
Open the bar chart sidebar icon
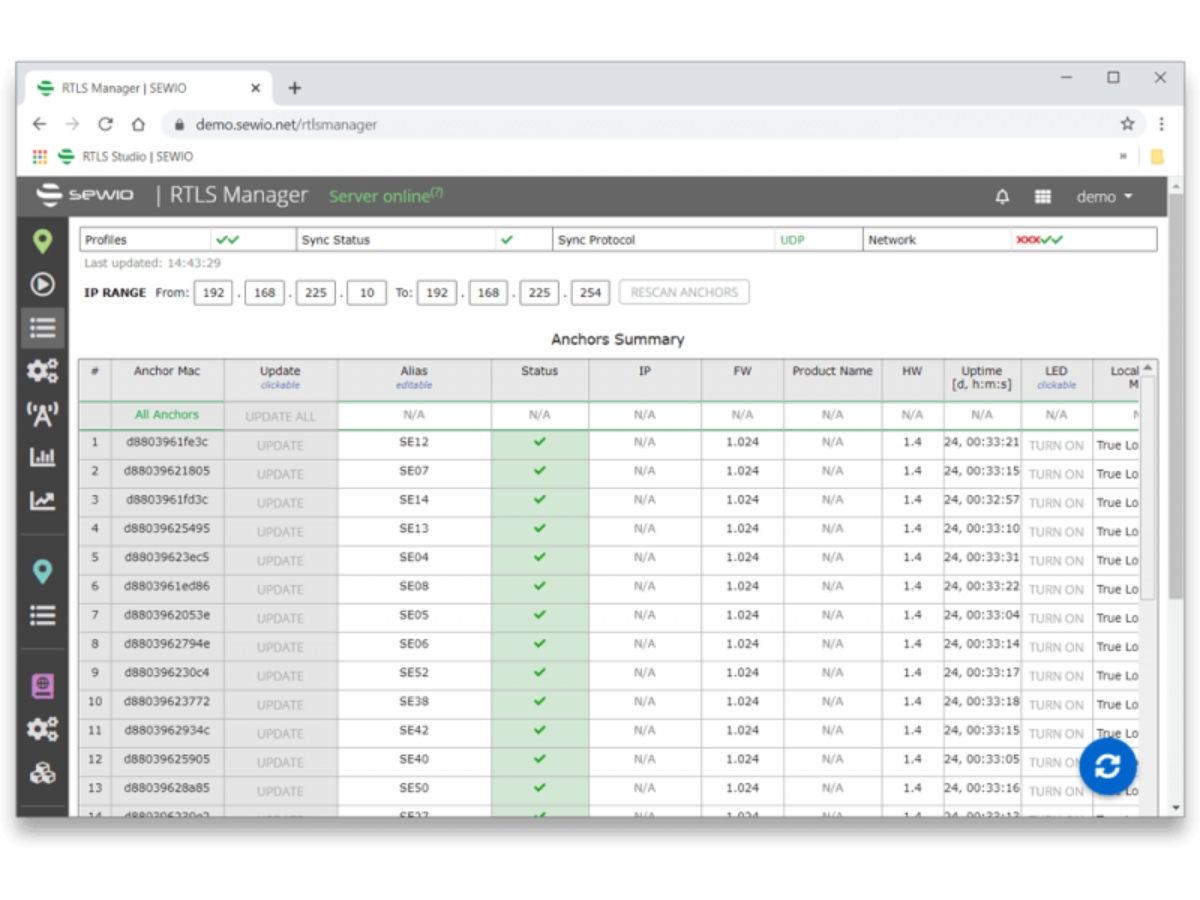tap(42, 457)
